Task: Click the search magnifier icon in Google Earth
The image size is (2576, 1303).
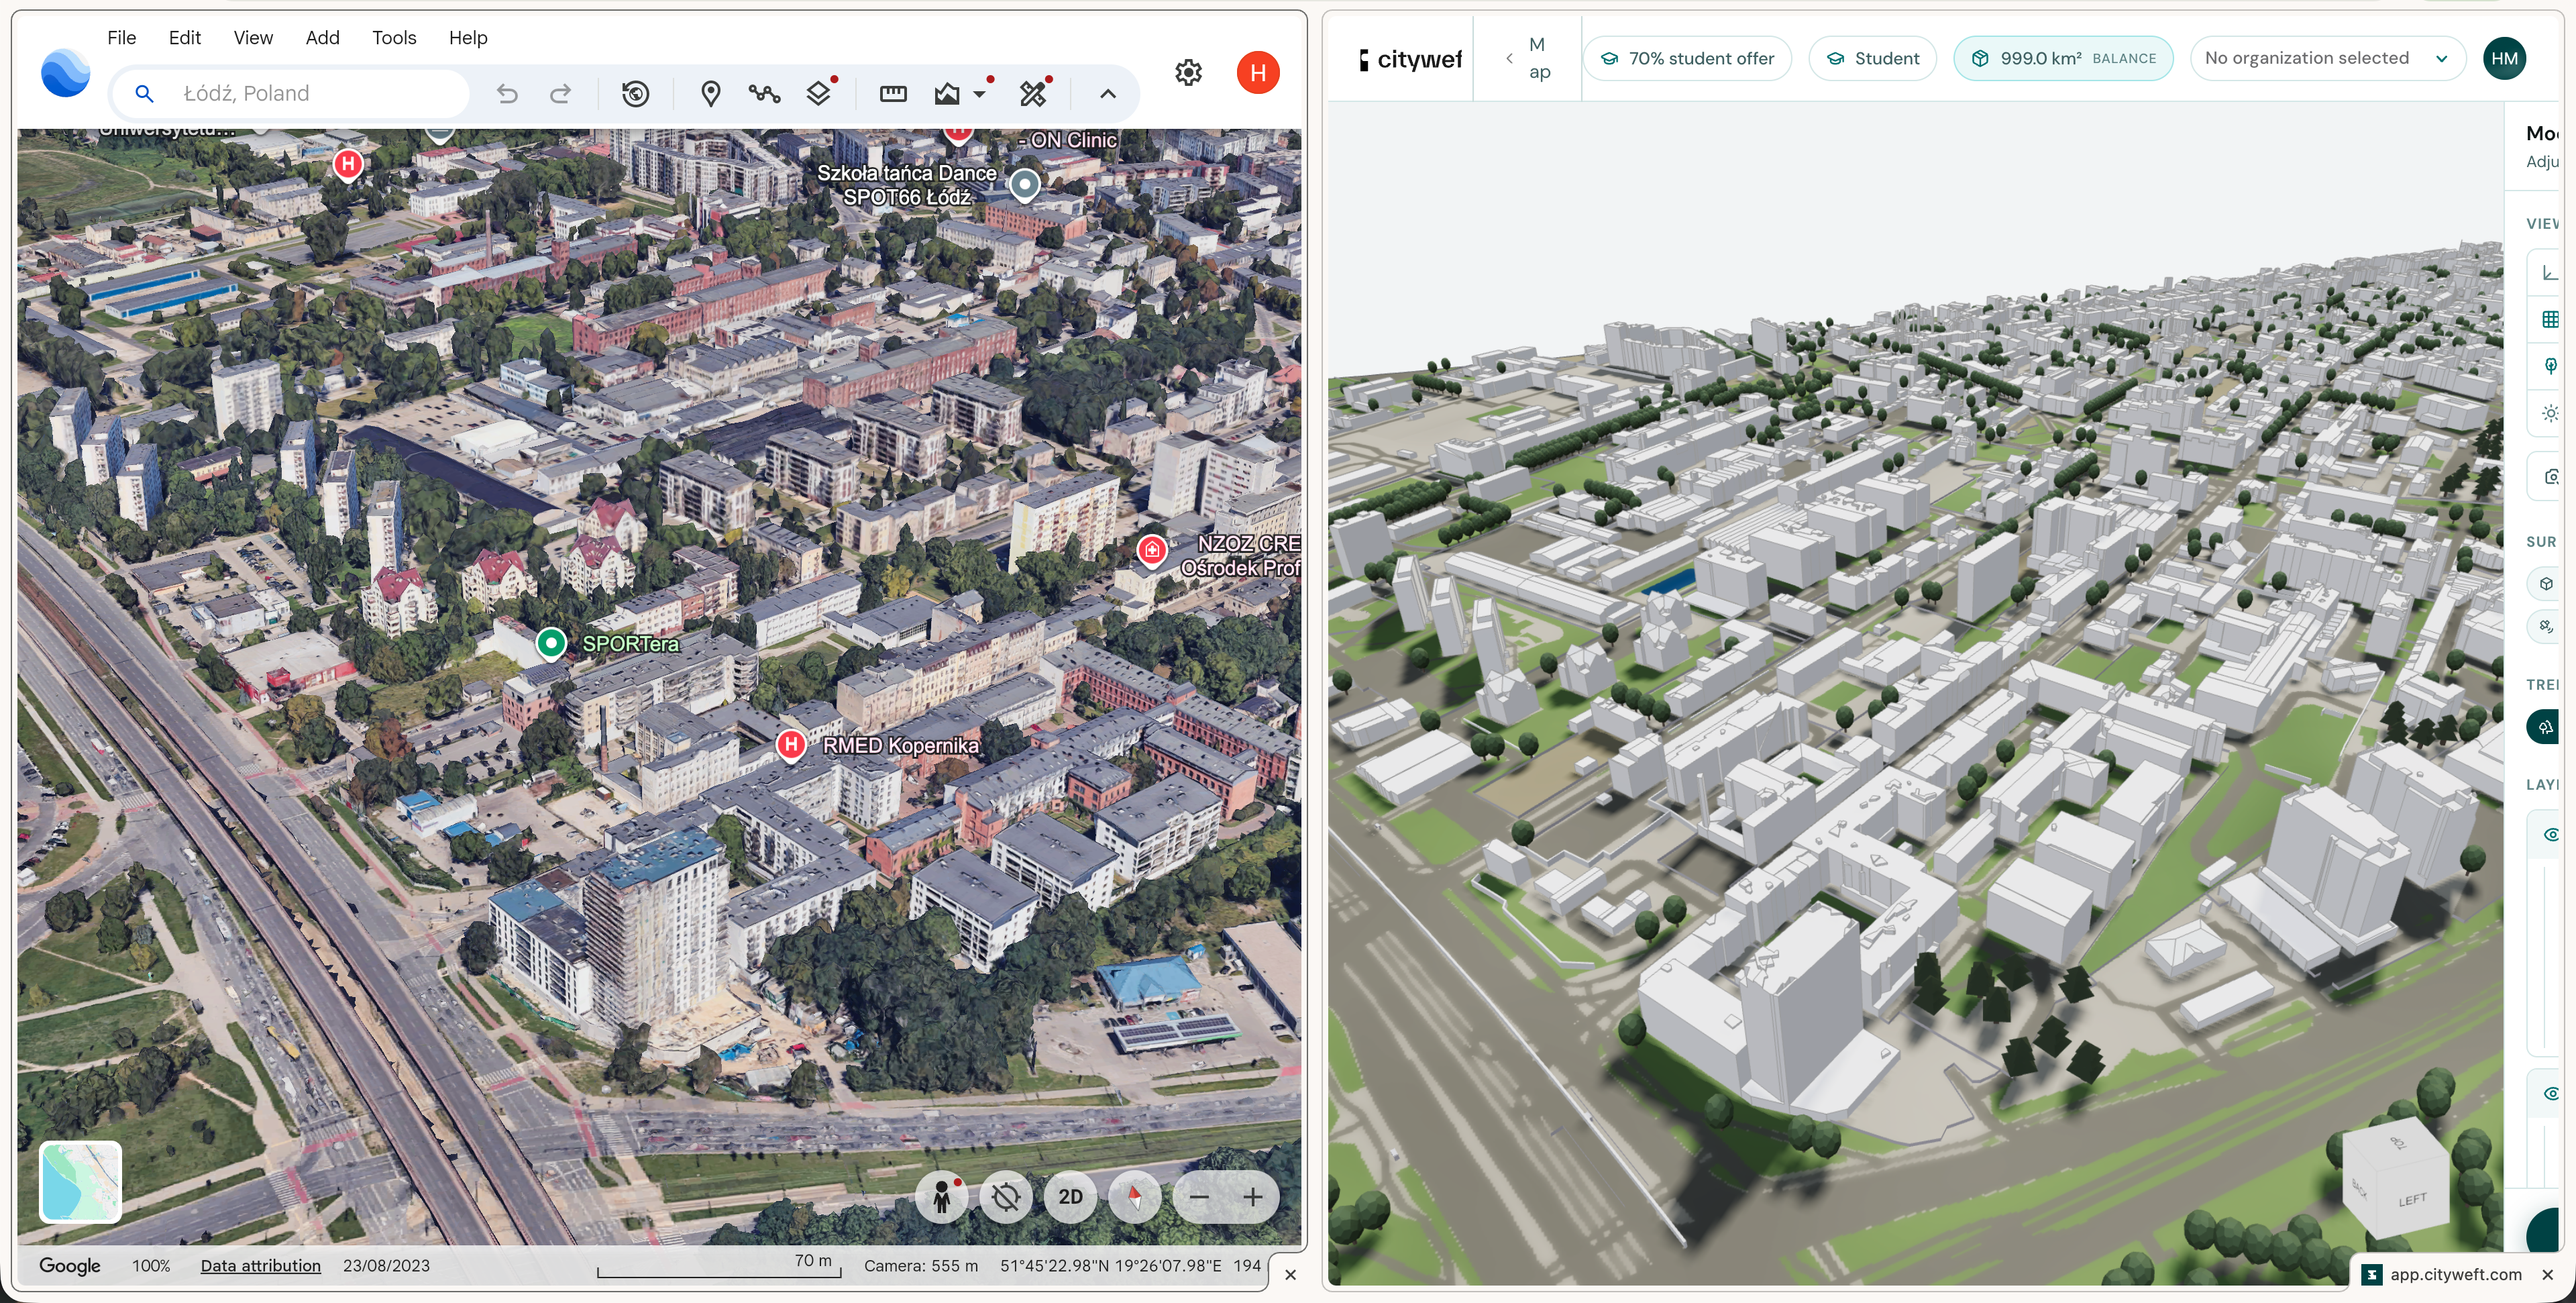Action: click(x=144, y=94)
